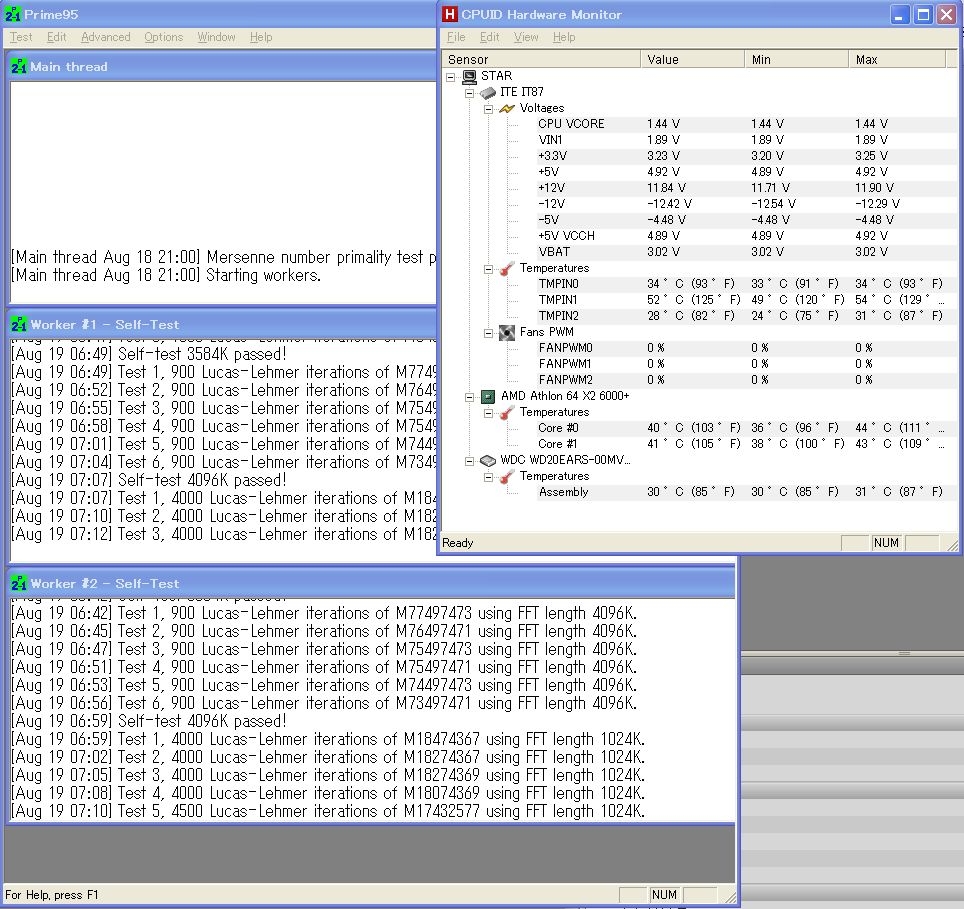Collapse Temperatures under the WDC drive
The image size is (964, 909).
[489, 476]
